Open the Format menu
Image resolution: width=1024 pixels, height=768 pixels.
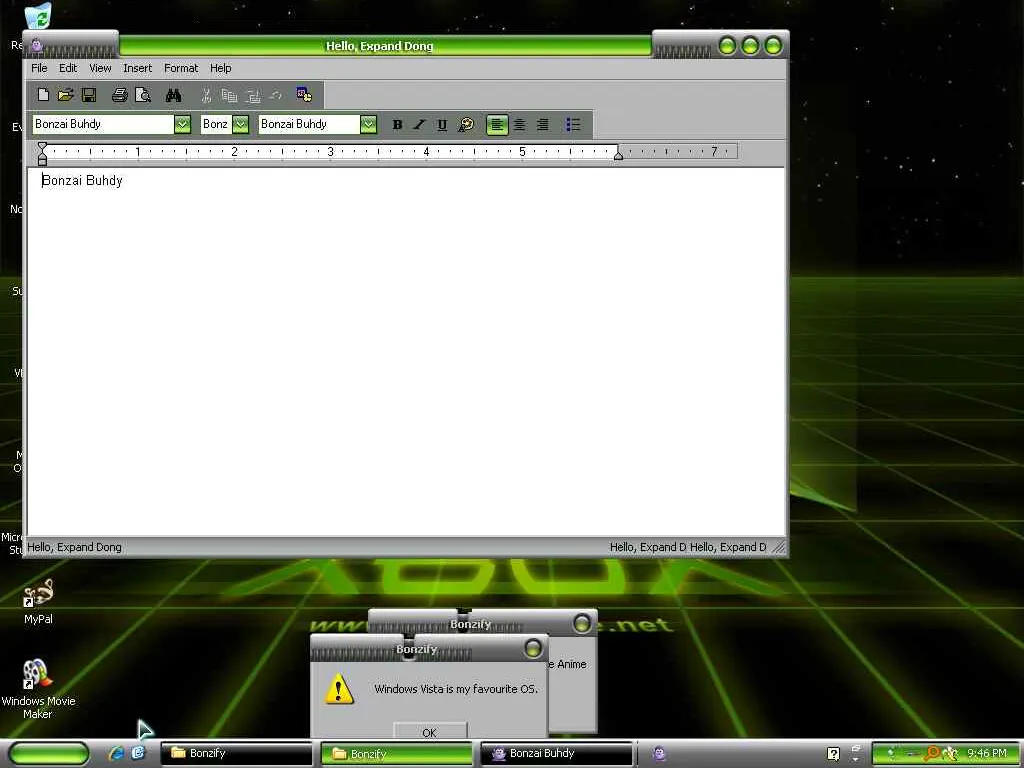point(181,68)
